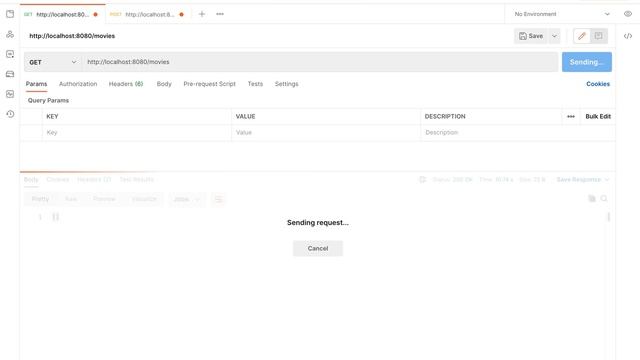This screenshot has height=360, width=640.
Task: Open the request Body tab
Action: pyautogui.click(x=164, y=84)
